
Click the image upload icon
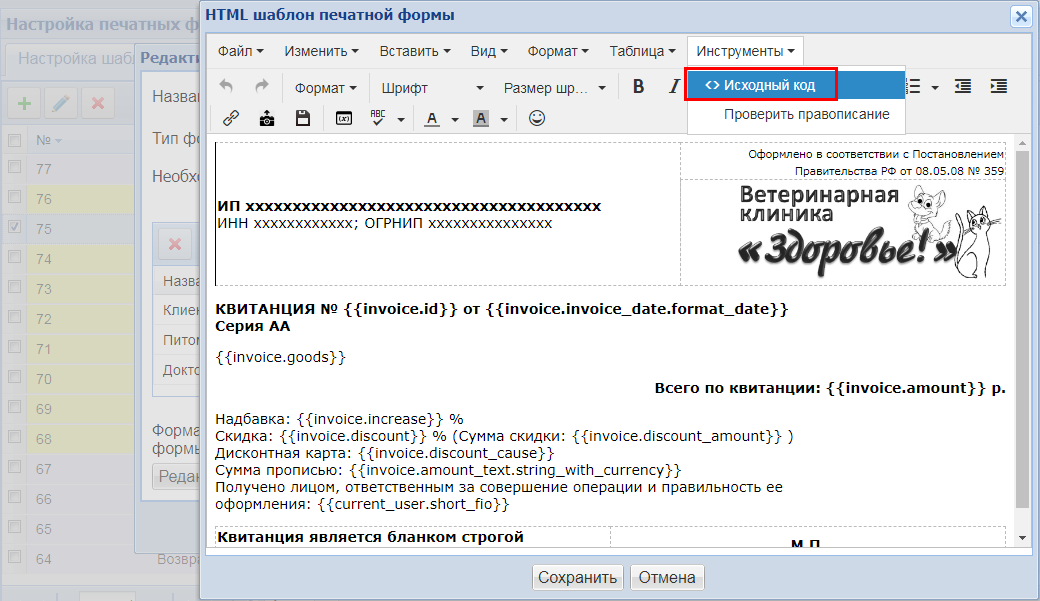click(x=266, y=118)
